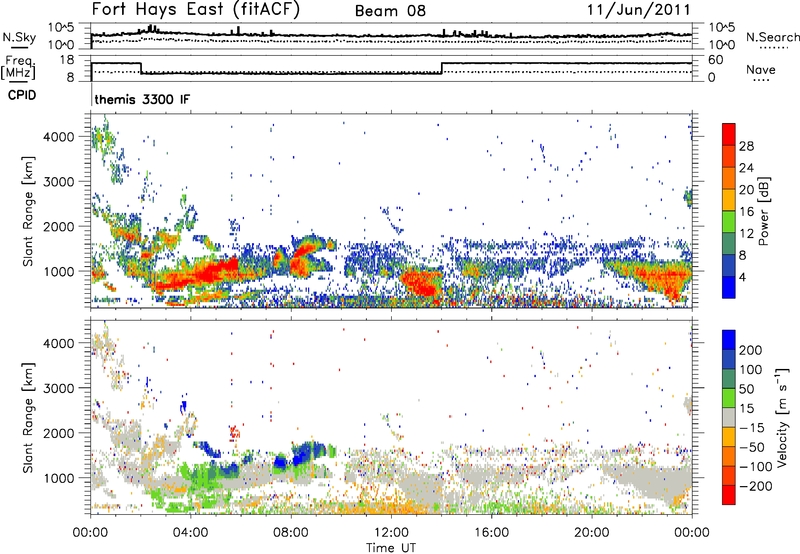Viewport: 800px width, 554px height.
Task: Pick the blue top segment of Velocity colorbar
Action: point(729,340)
